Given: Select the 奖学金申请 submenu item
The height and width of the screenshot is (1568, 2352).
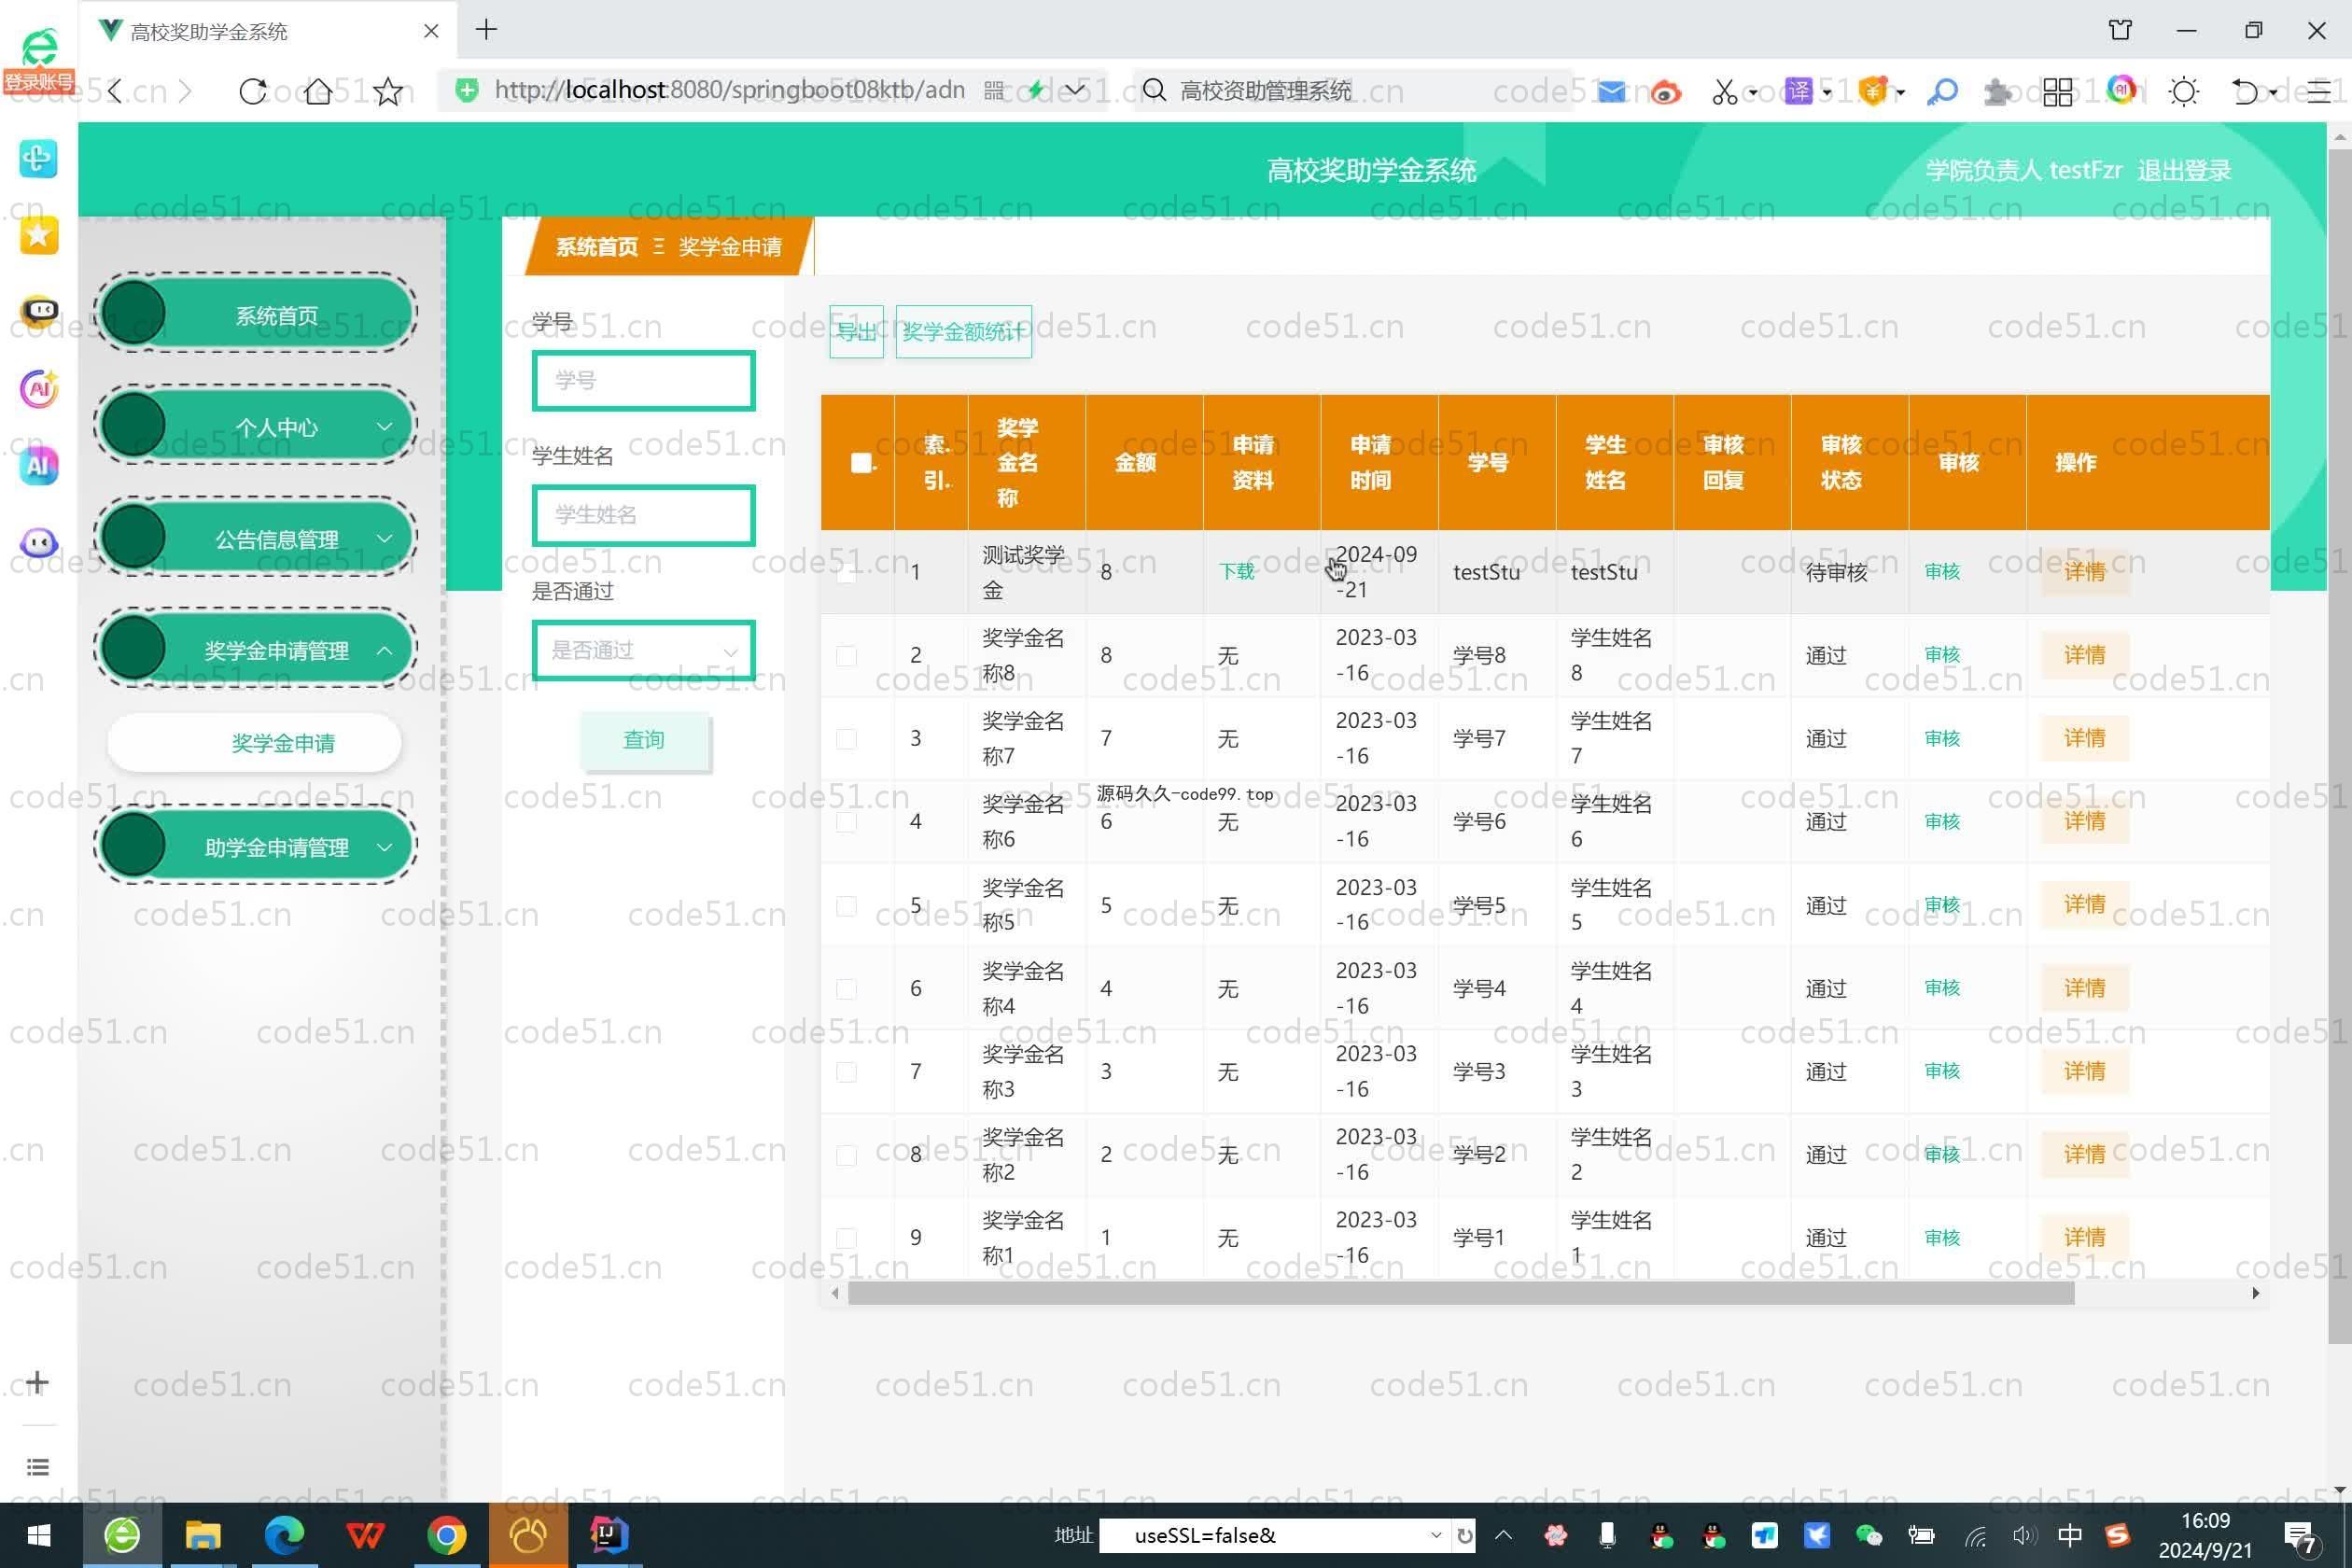Looking at the screenshot, I should point(254,743).
